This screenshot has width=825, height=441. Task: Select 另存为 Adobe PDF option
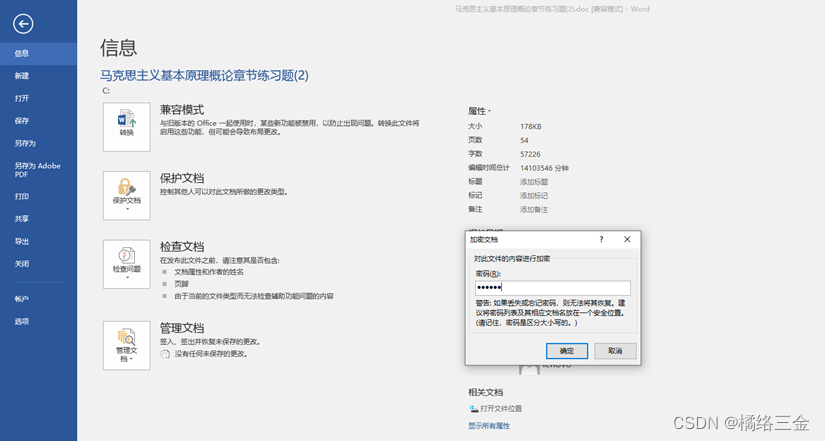[x=38, y=169]
